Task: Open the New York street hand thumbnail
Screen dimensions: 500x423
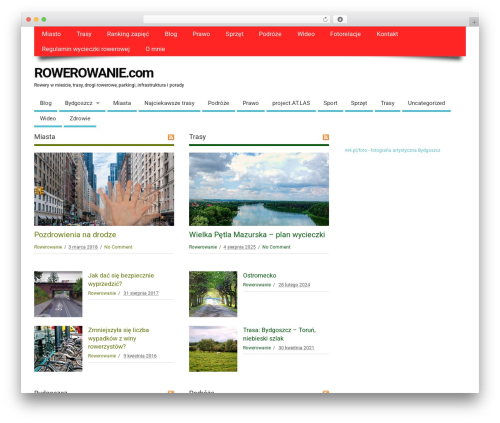Action: 104,189
